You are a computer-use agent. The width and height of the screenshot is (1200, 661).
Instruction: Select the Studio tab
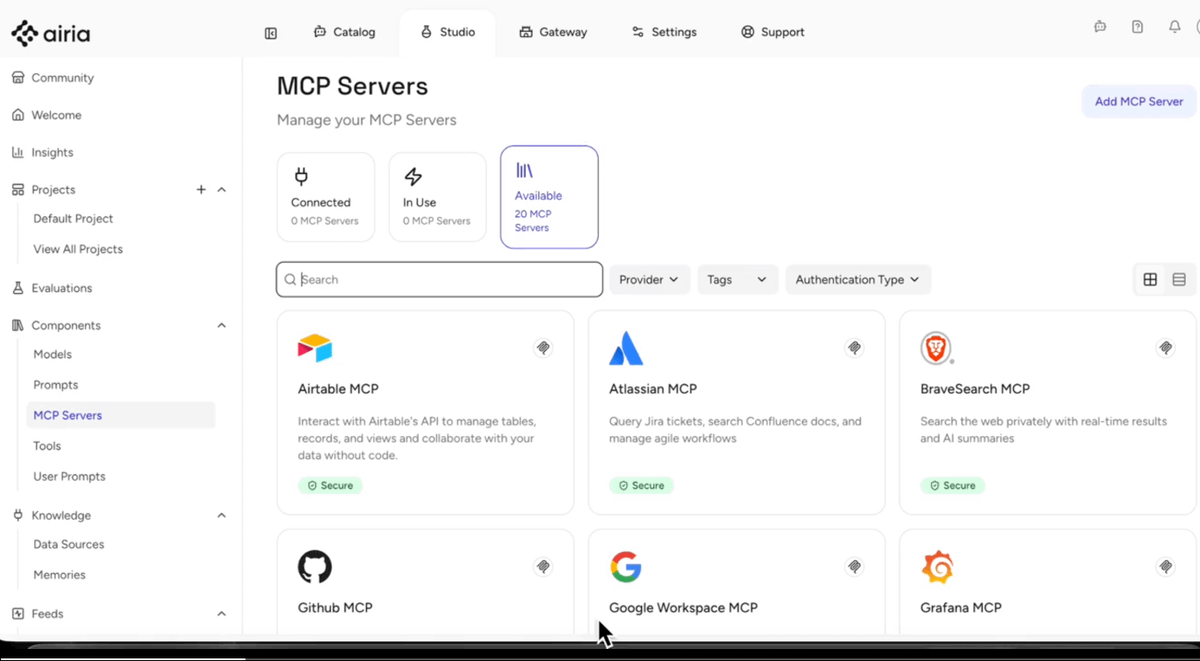447,32
